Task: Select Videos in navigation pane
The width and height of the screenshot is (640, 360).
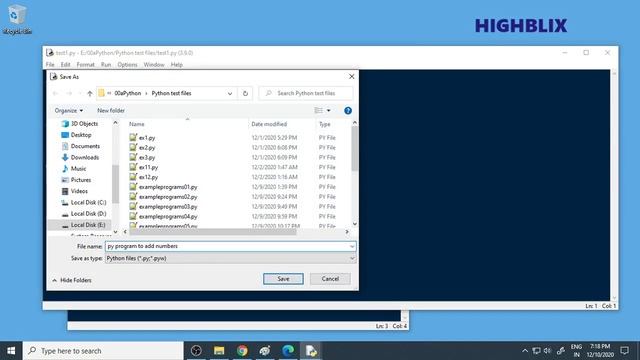Action: [75, 191]
